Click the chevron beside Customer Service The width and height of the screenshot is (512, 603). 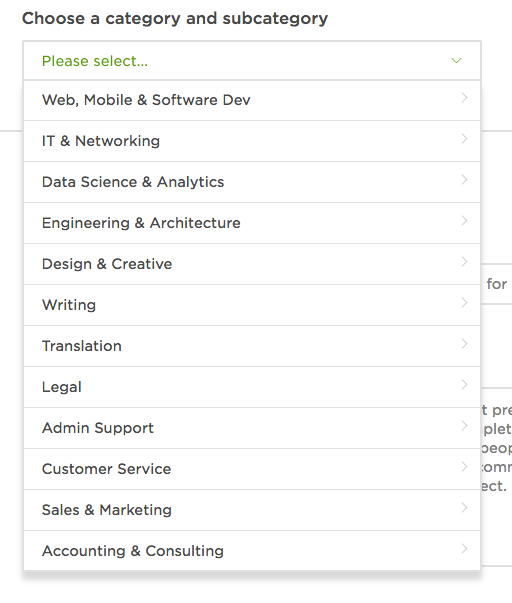[x=464, y=467]
